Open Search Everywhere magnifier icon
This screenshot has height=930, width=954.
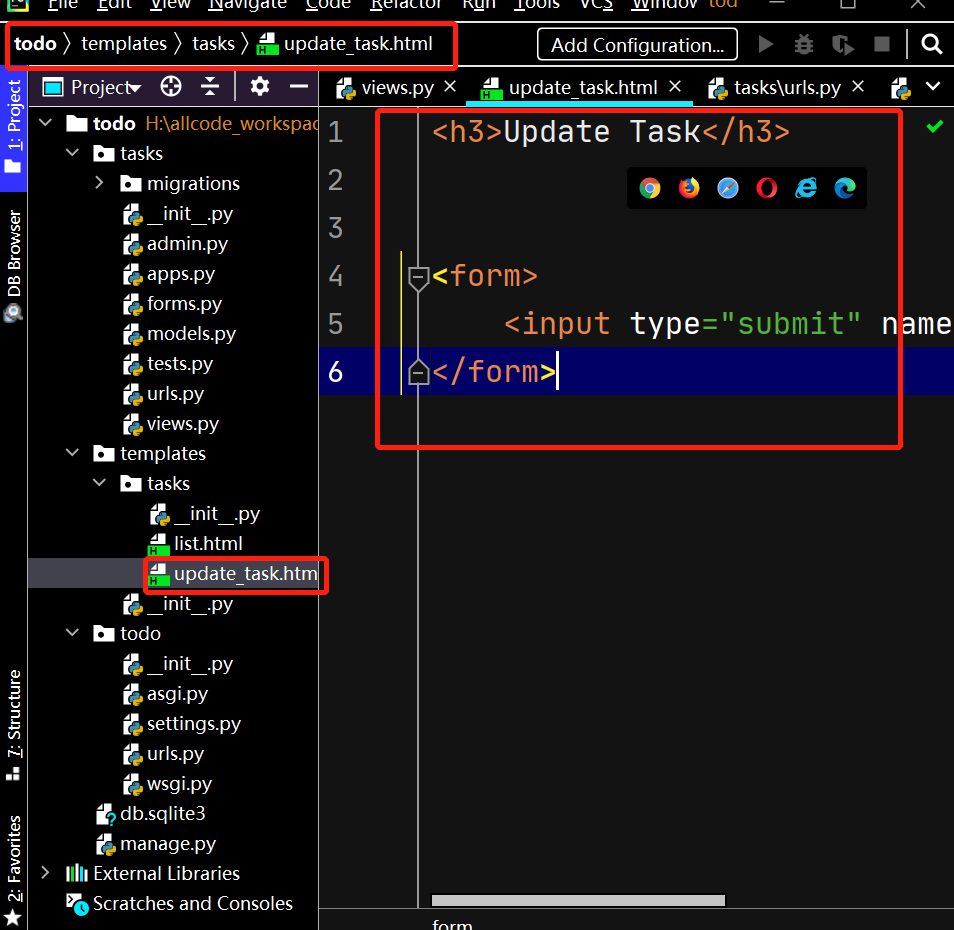point(931,44)
